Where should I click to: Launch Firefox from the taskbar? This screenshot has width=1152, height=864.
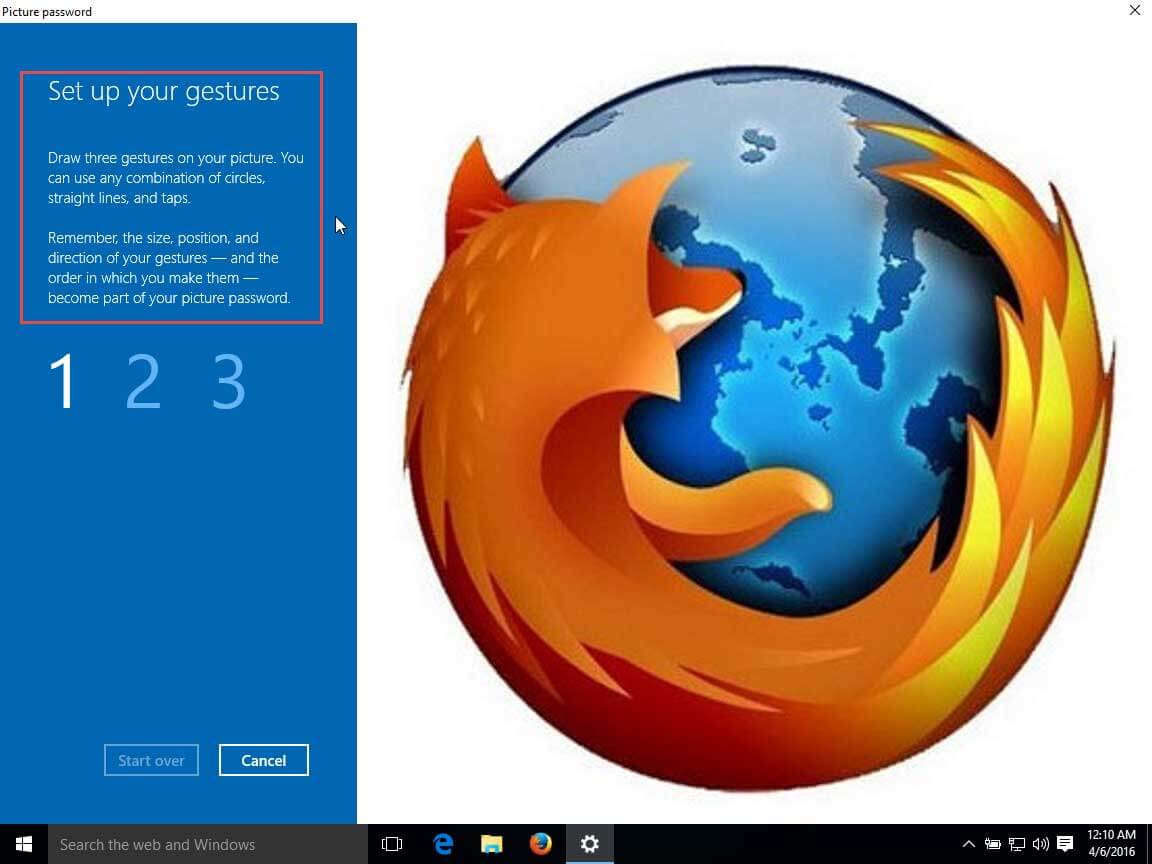[x=541, y=844]
